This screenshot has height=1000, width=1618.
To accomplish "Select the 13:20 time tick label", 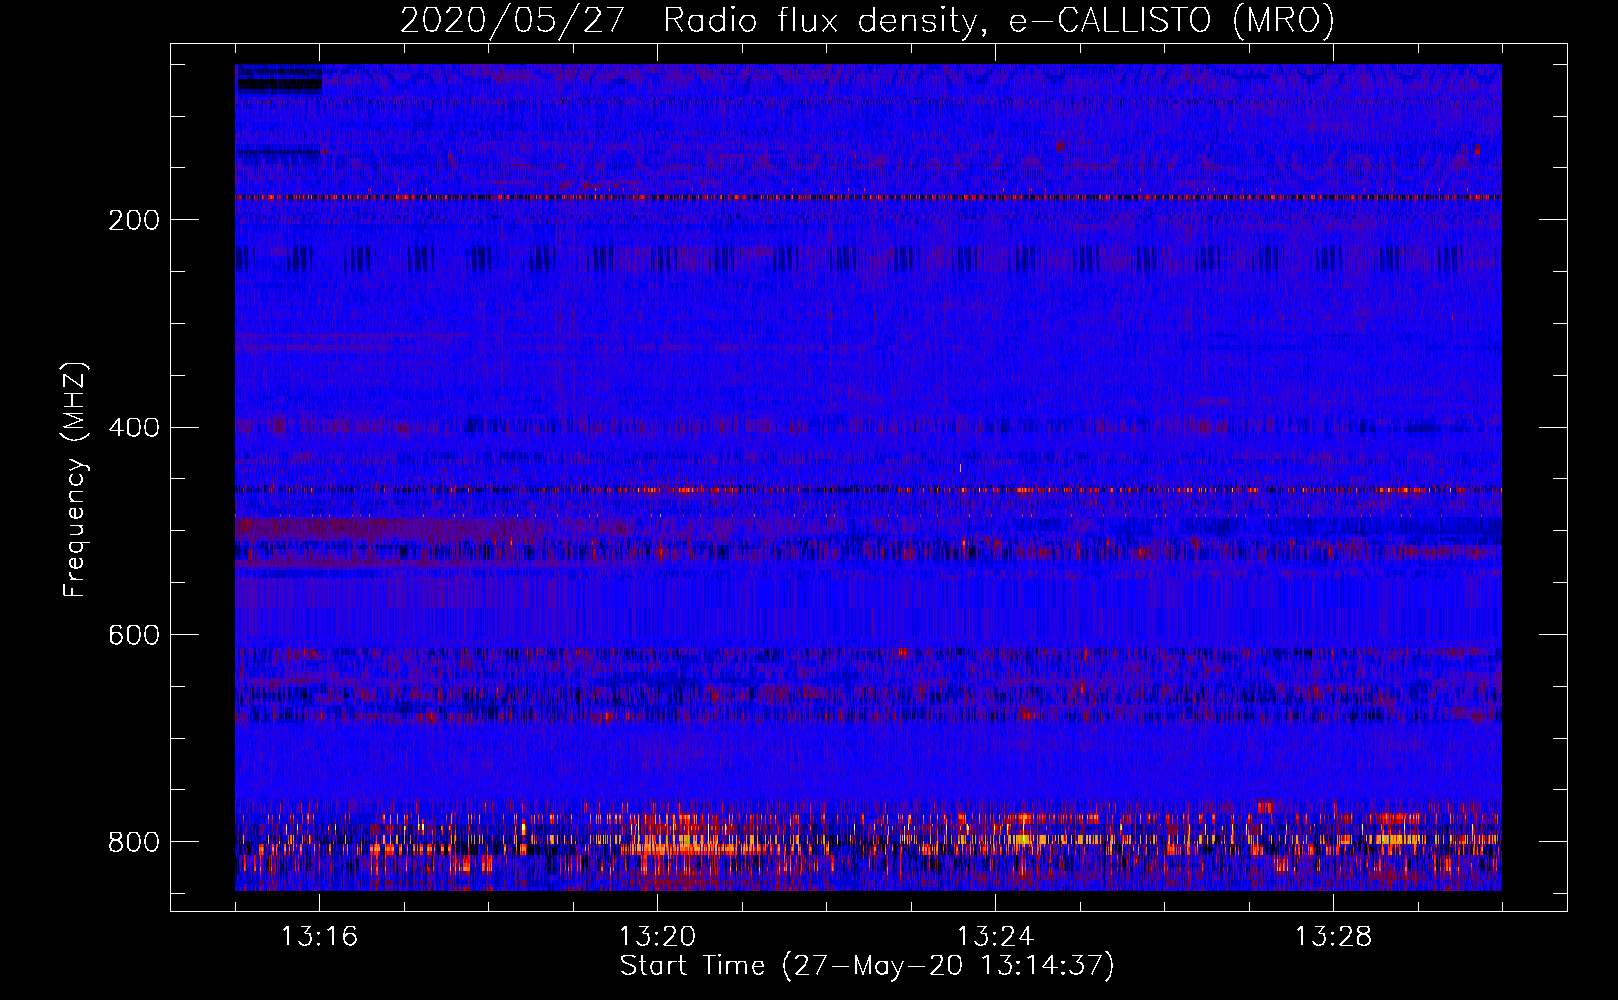I will coord(657,937).
